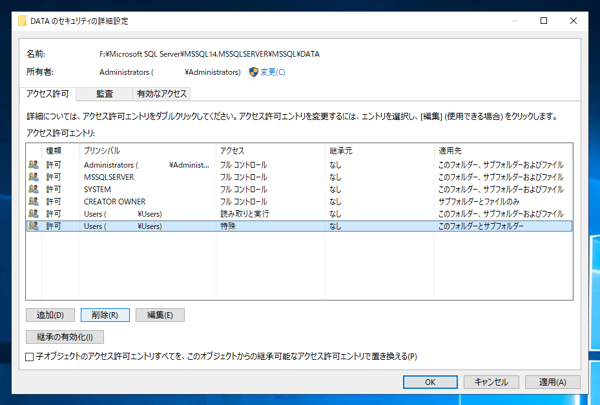Viewport: 600px width, 405px height.
Task: Click the 適用(A) button
Action: coord(553,382)
